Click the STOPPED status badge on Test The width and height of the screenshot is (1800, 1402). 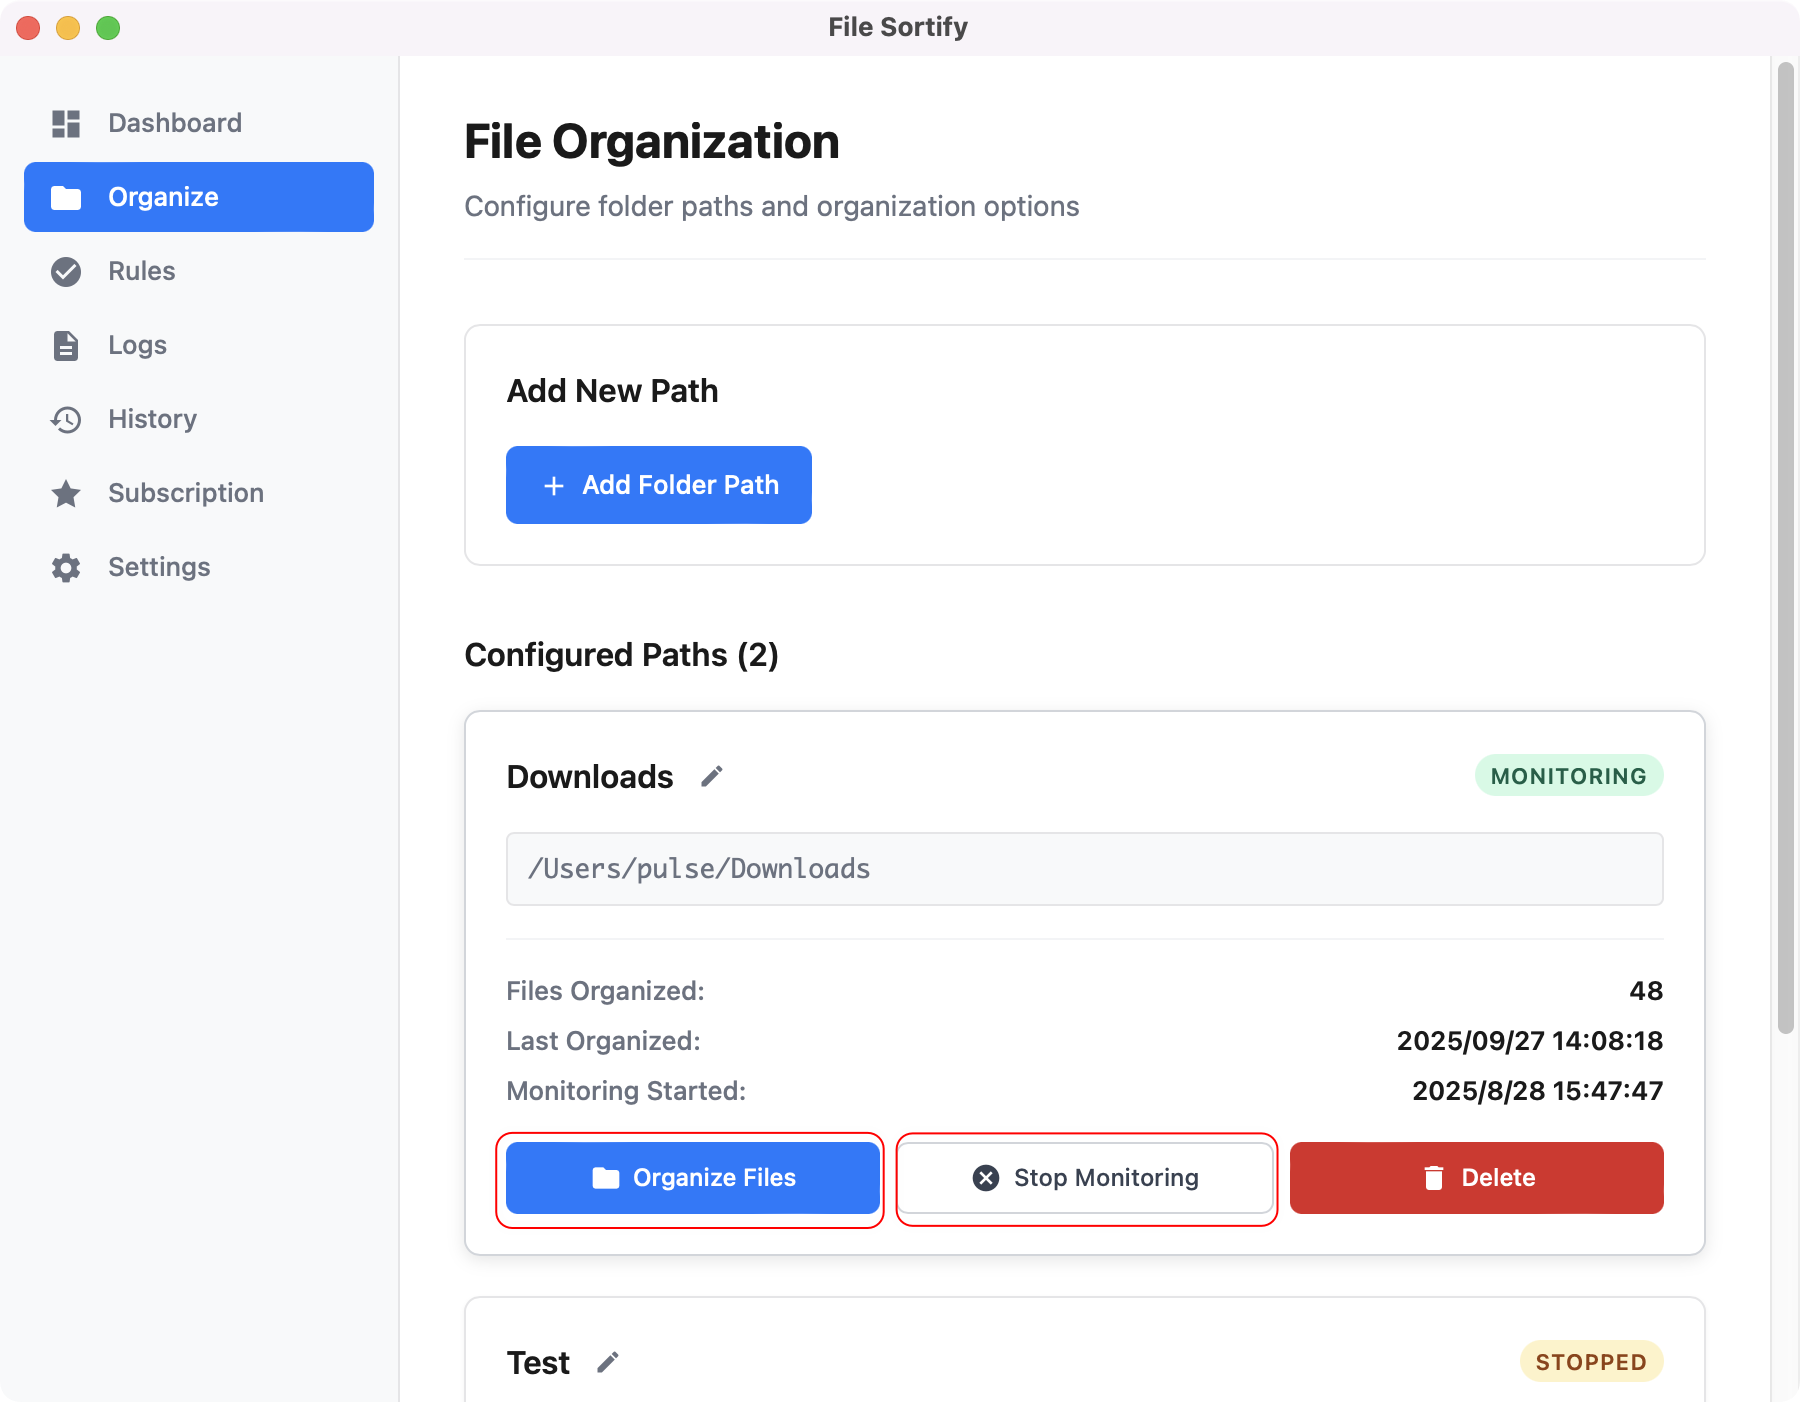click(x=1590, y=1362)
